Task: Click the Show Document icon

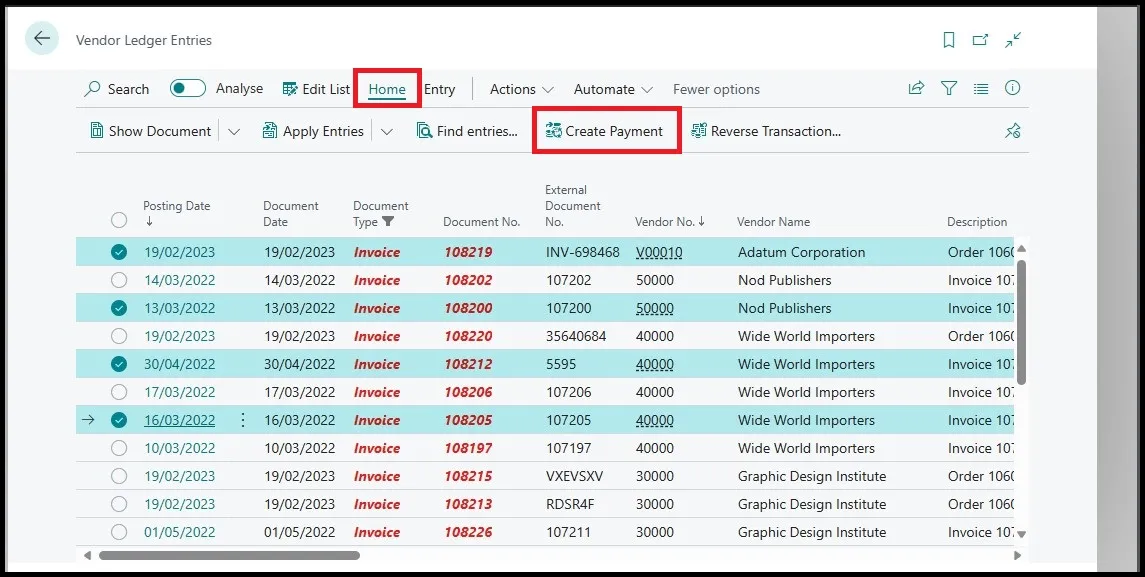Action: [x=96, y=131]
